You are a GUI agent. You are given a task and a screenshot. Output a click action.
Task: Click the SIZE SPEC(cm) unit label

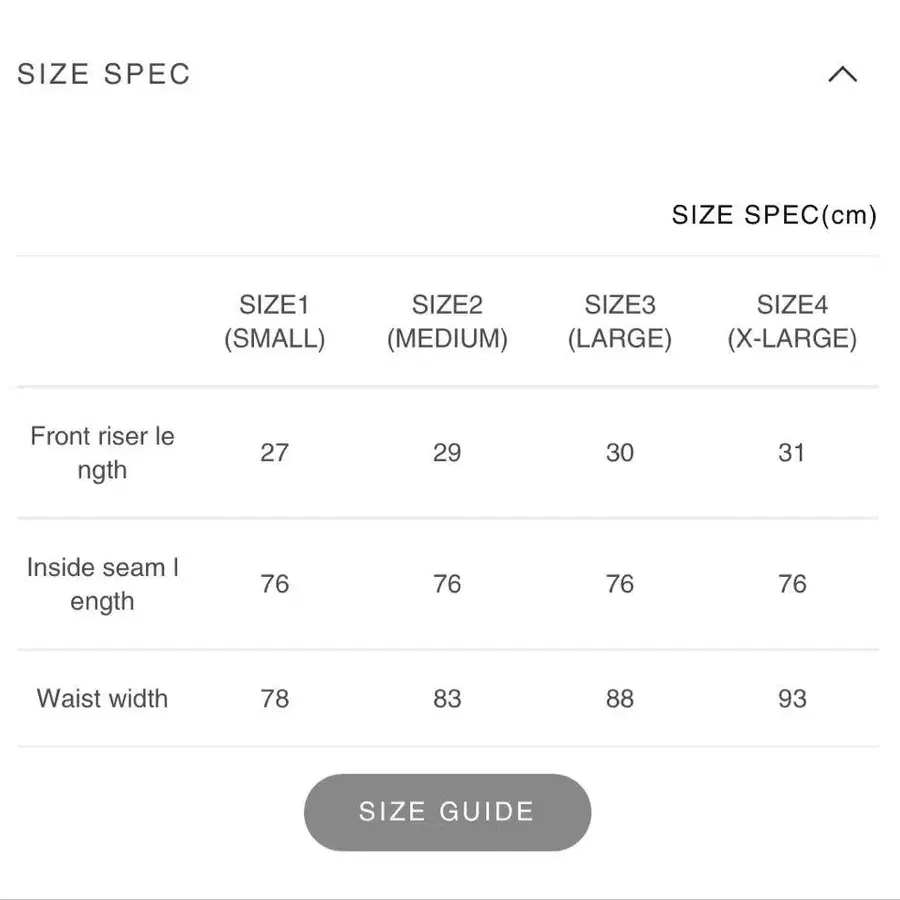tap(774, 215)
